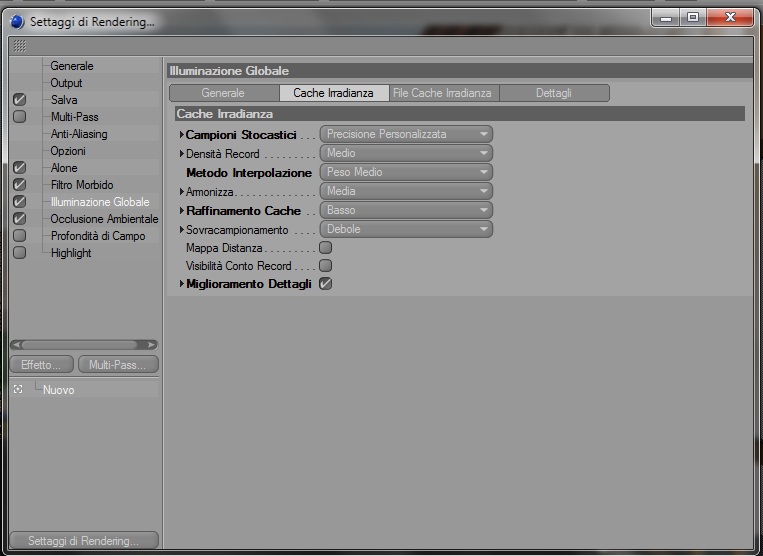Open the Sovracampionamento Debole dropdown
Screen dimensions: 763x556
[x=406, y=229]
